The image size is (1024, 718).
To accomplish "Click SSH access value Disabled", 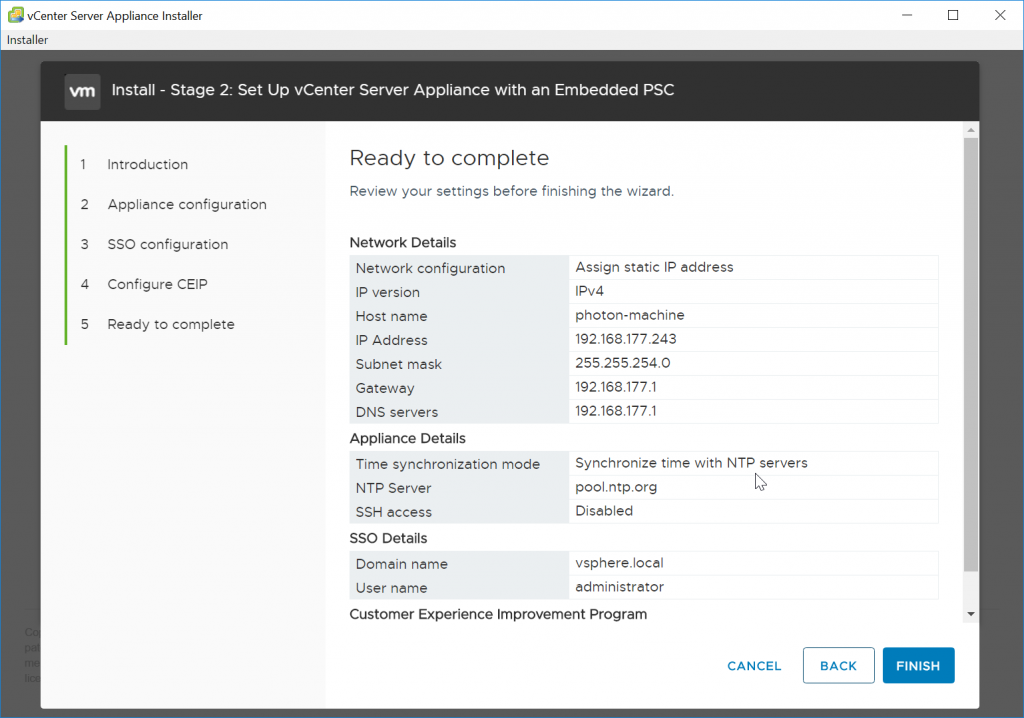I will [604, 511].
